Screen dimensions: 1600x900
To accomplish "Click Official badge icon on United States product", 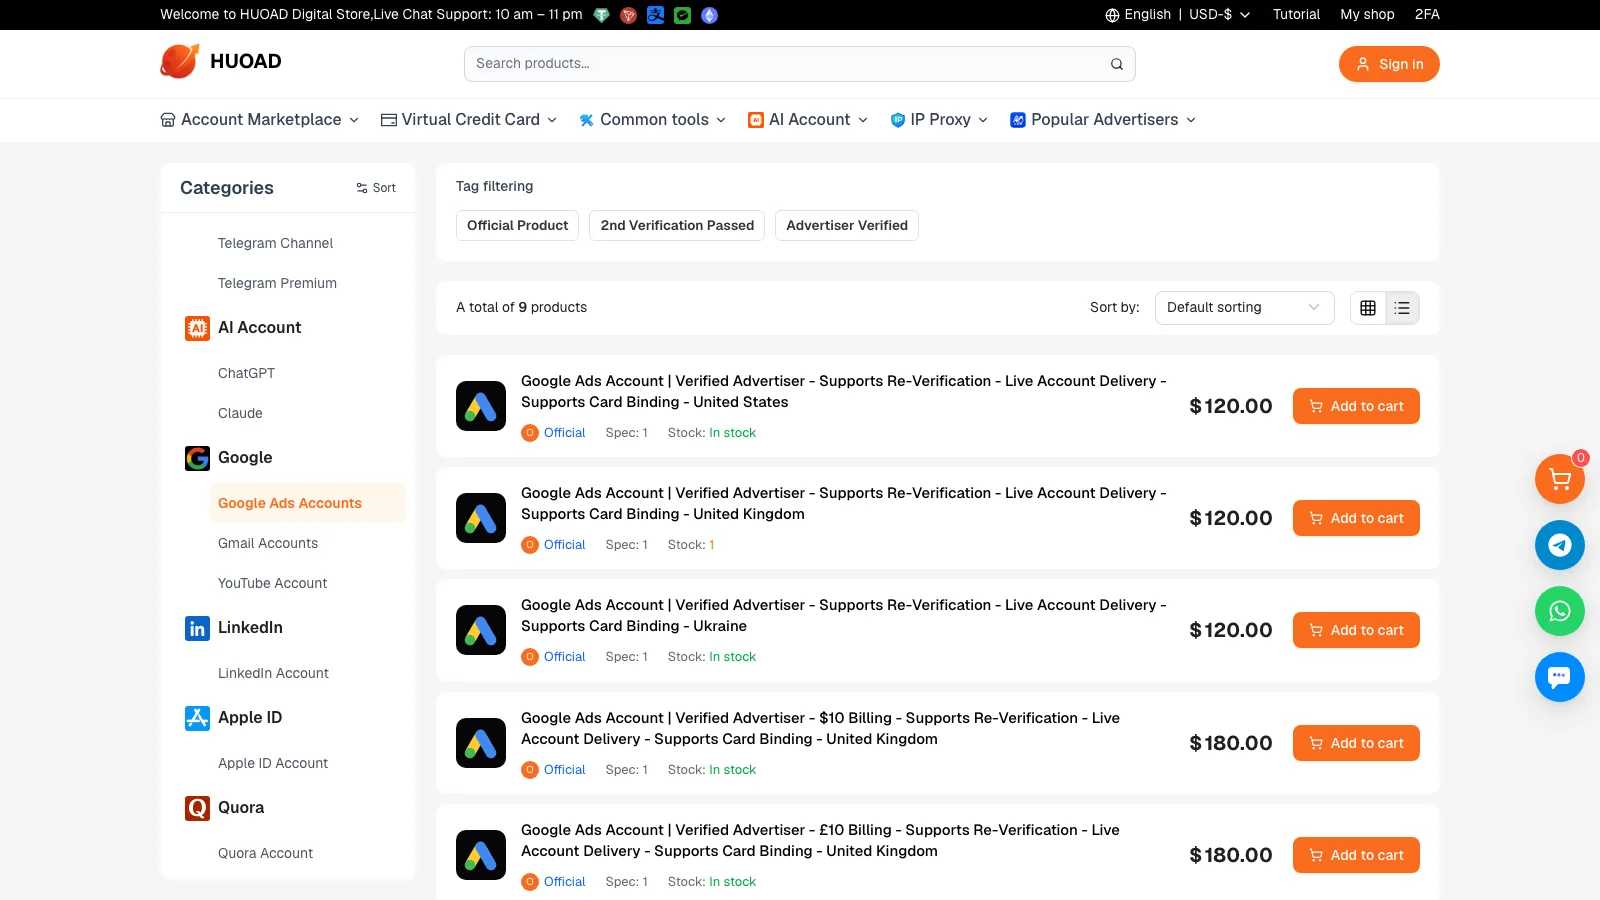I will point(530,433).
